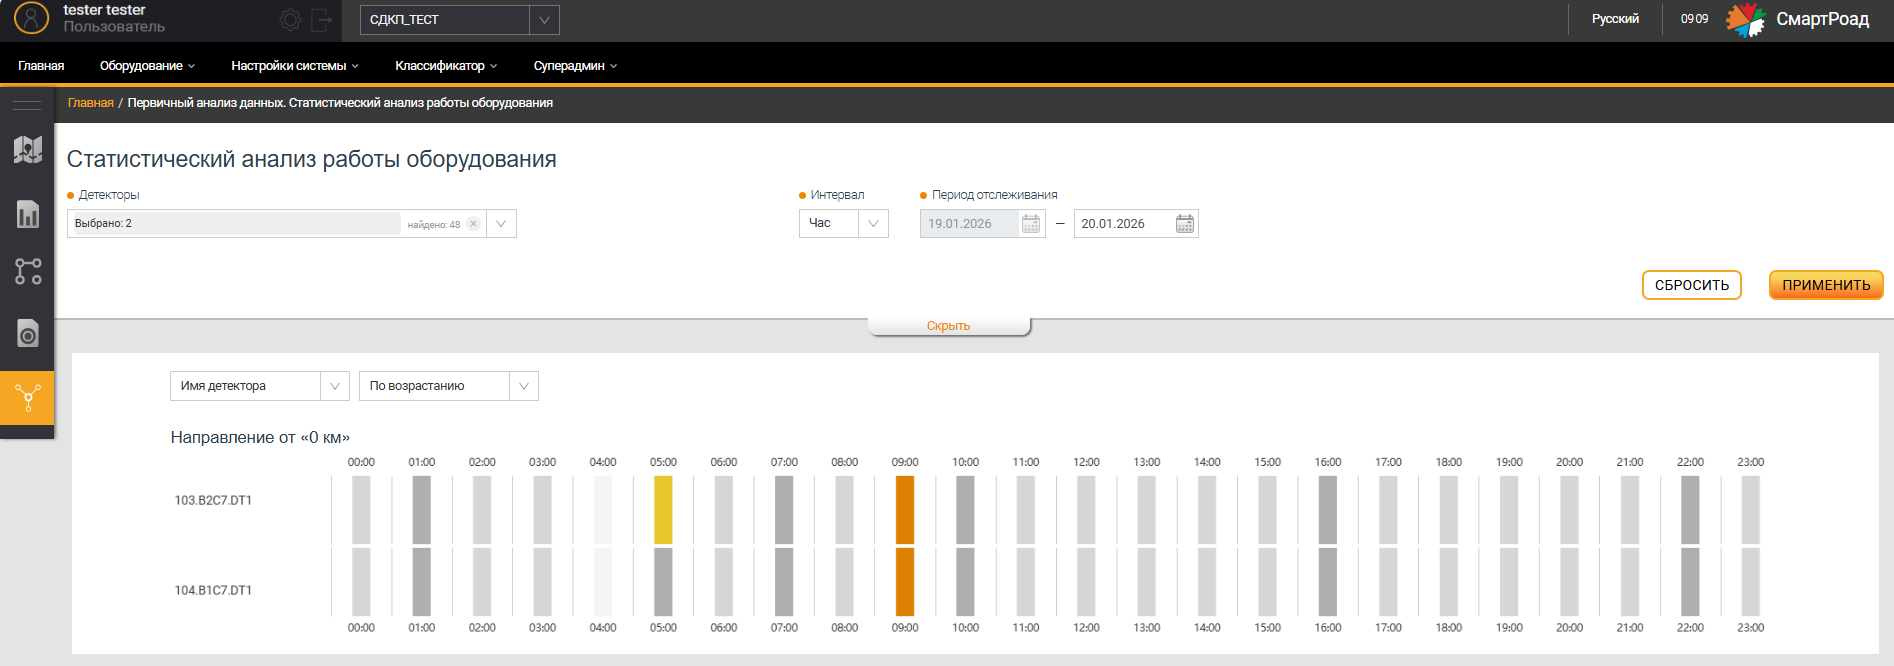Open the map section in the sidebar
Image resolution: width=1894 pixels, height=666 pixels.
[28, 150]
